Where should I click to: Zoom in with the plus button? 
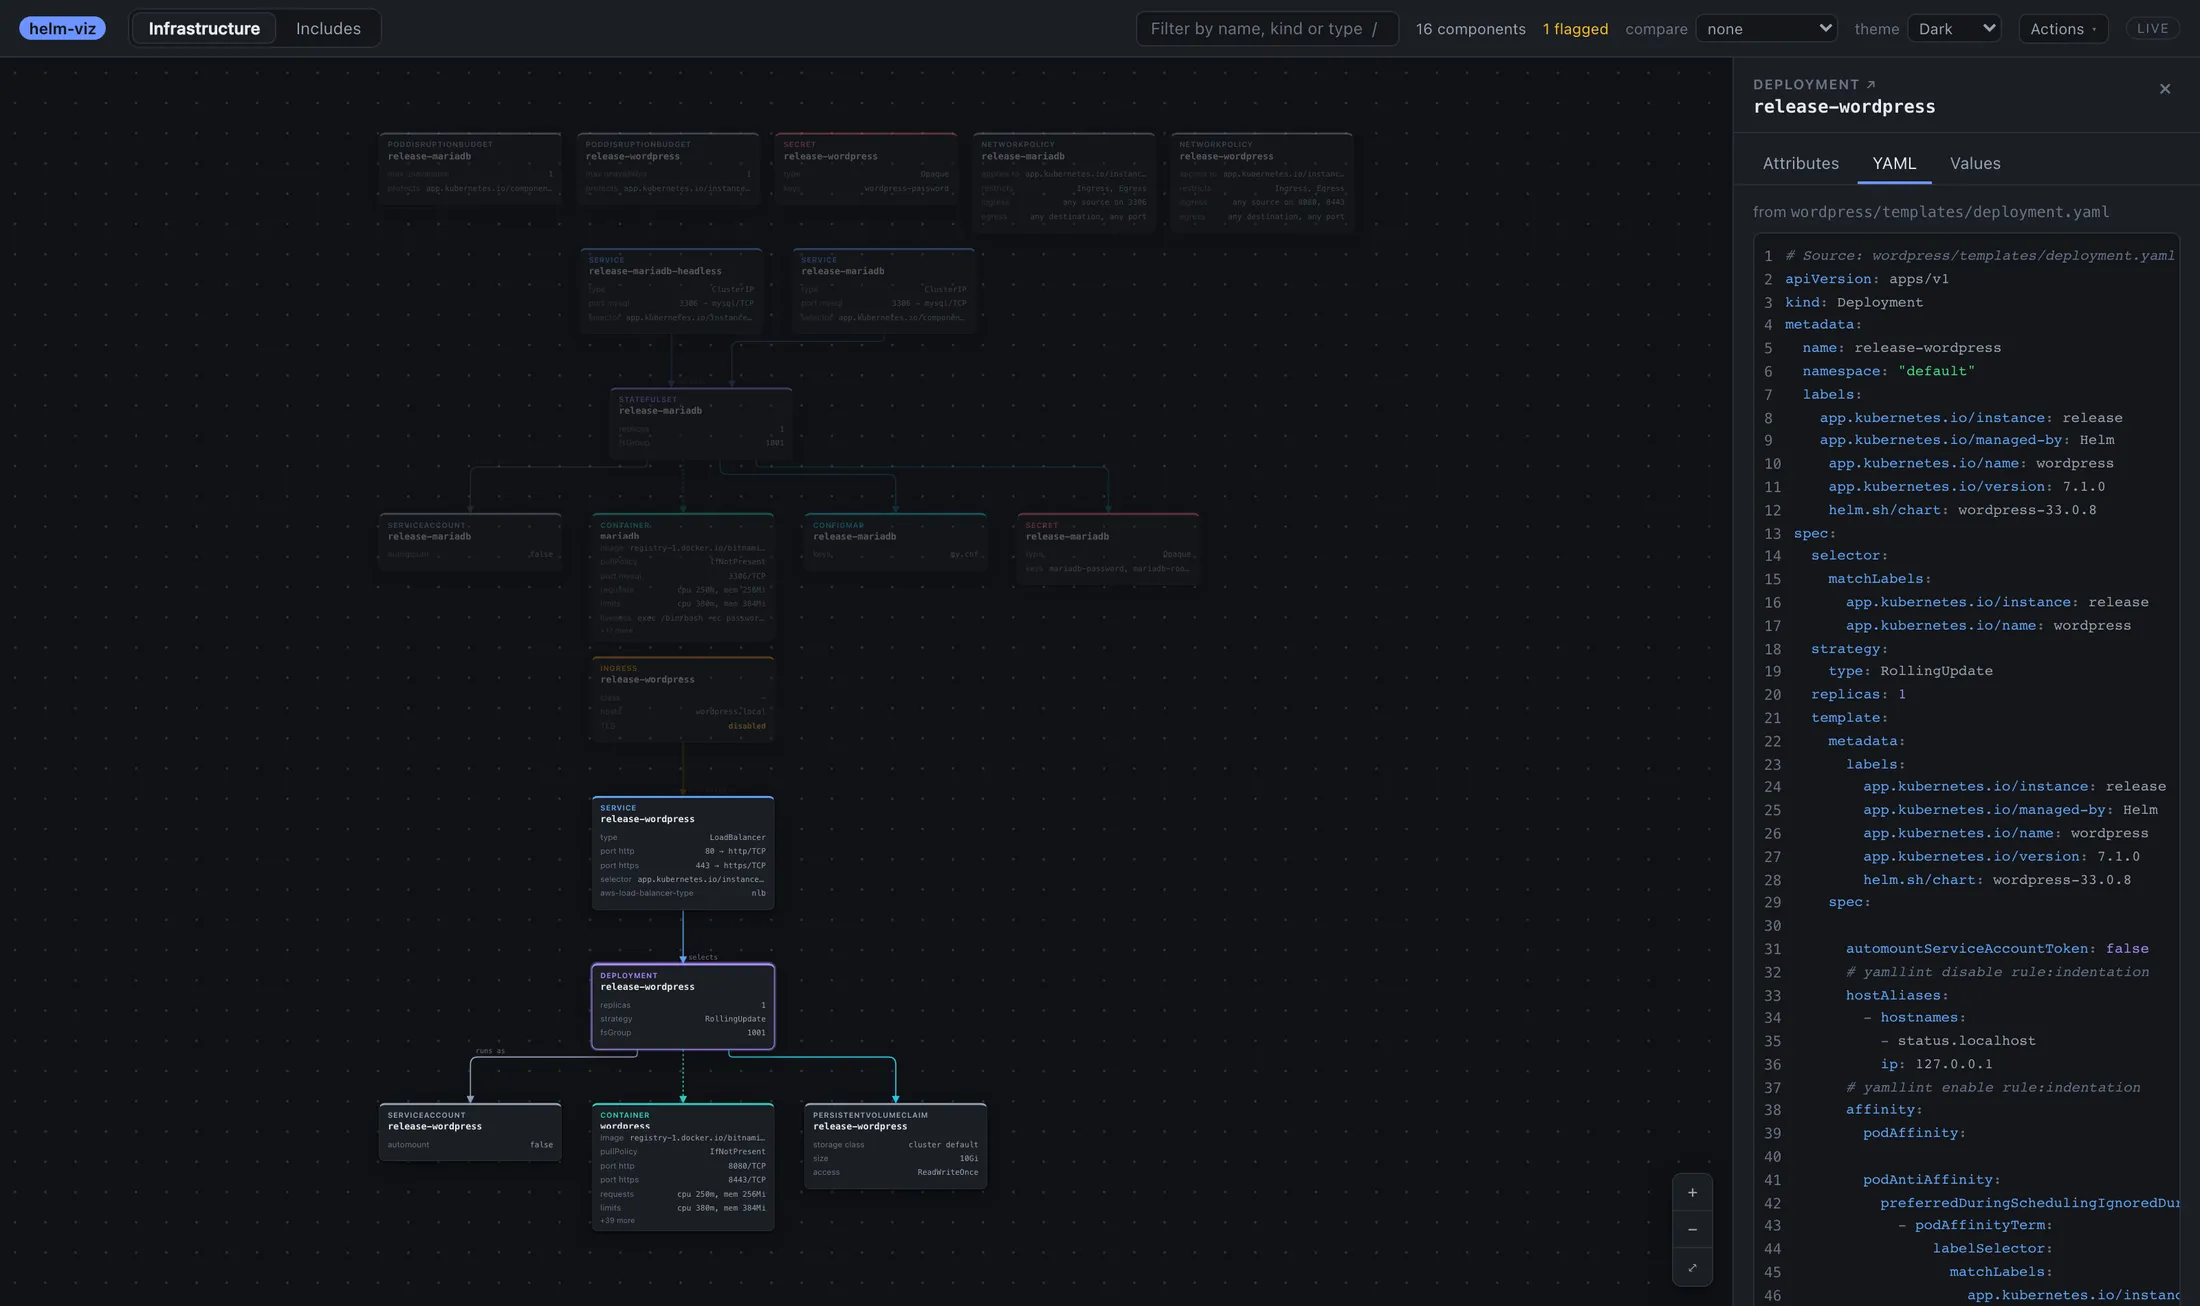tap(1692, 1192)
